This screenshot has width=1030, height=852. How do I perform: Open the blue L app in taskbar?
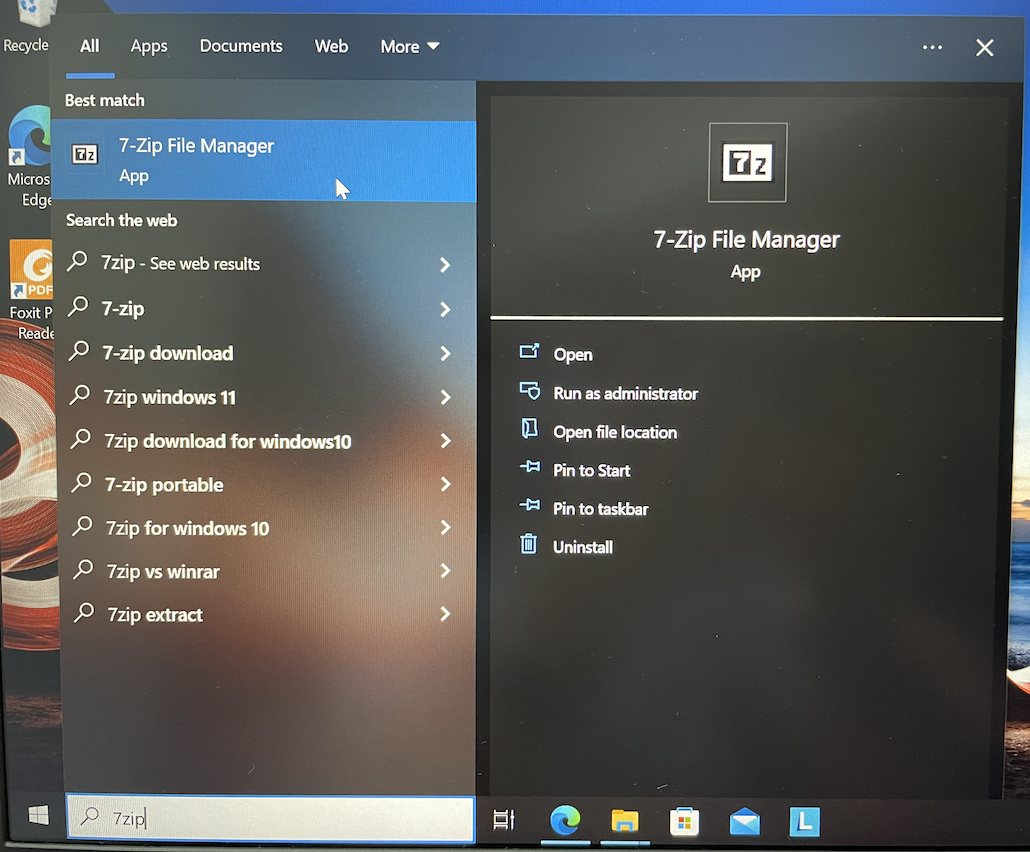click(805, 821)
